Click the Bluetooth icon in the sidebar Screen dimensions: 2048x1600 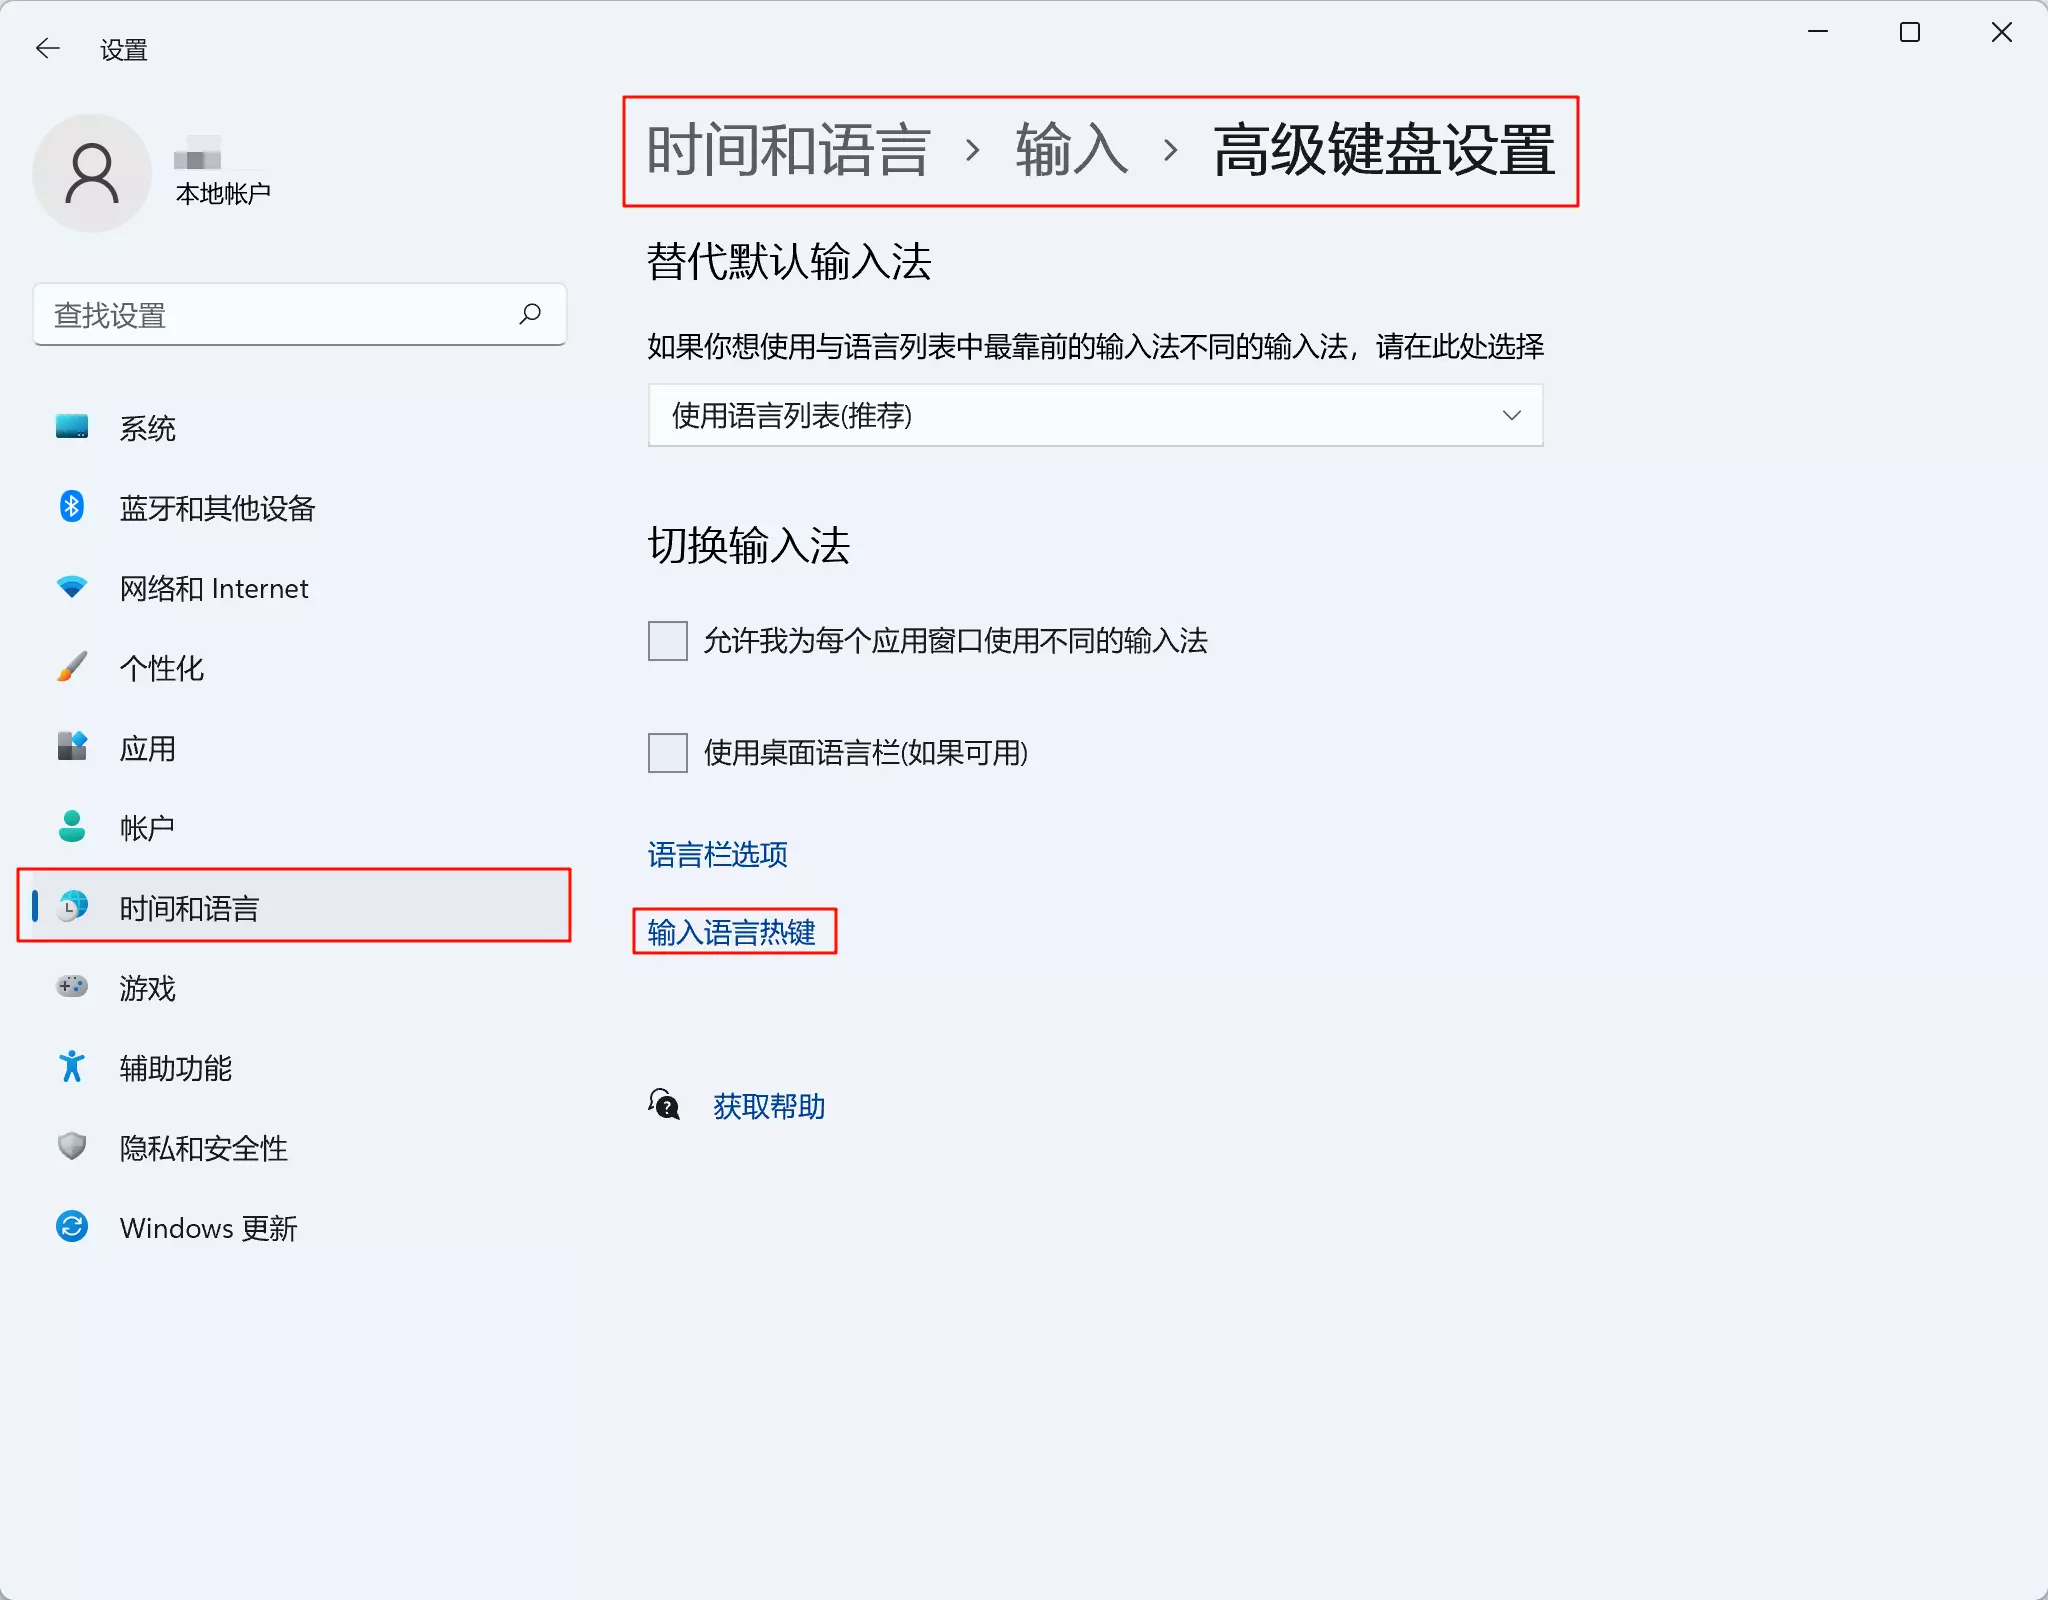point(72,507)
